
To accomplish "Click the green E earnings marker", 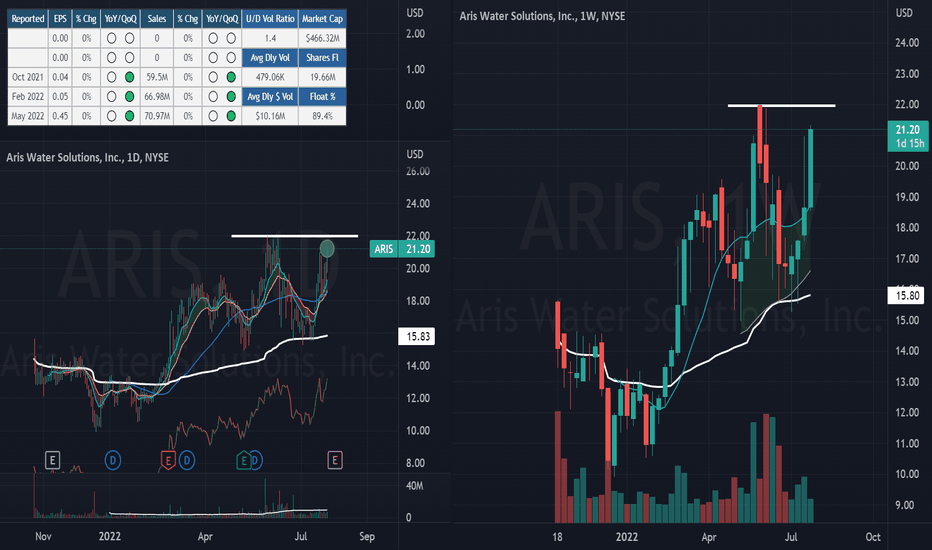I will (243, 460).
